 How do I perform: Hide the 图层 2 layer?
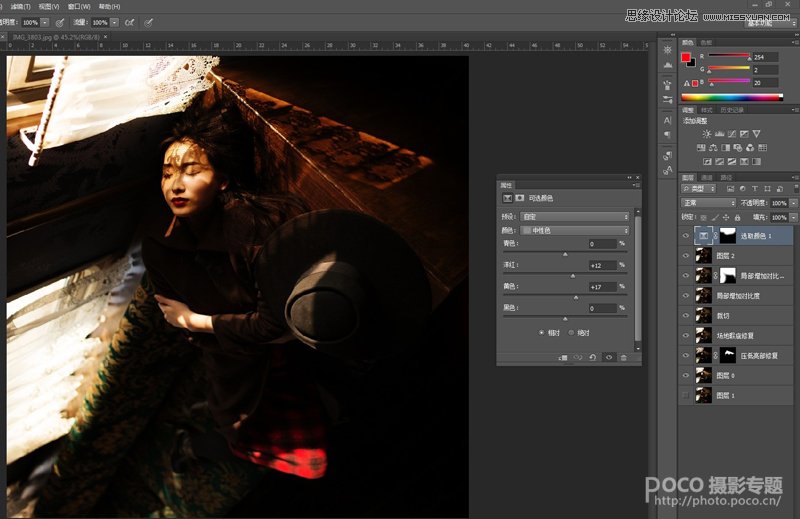[686, 256]
